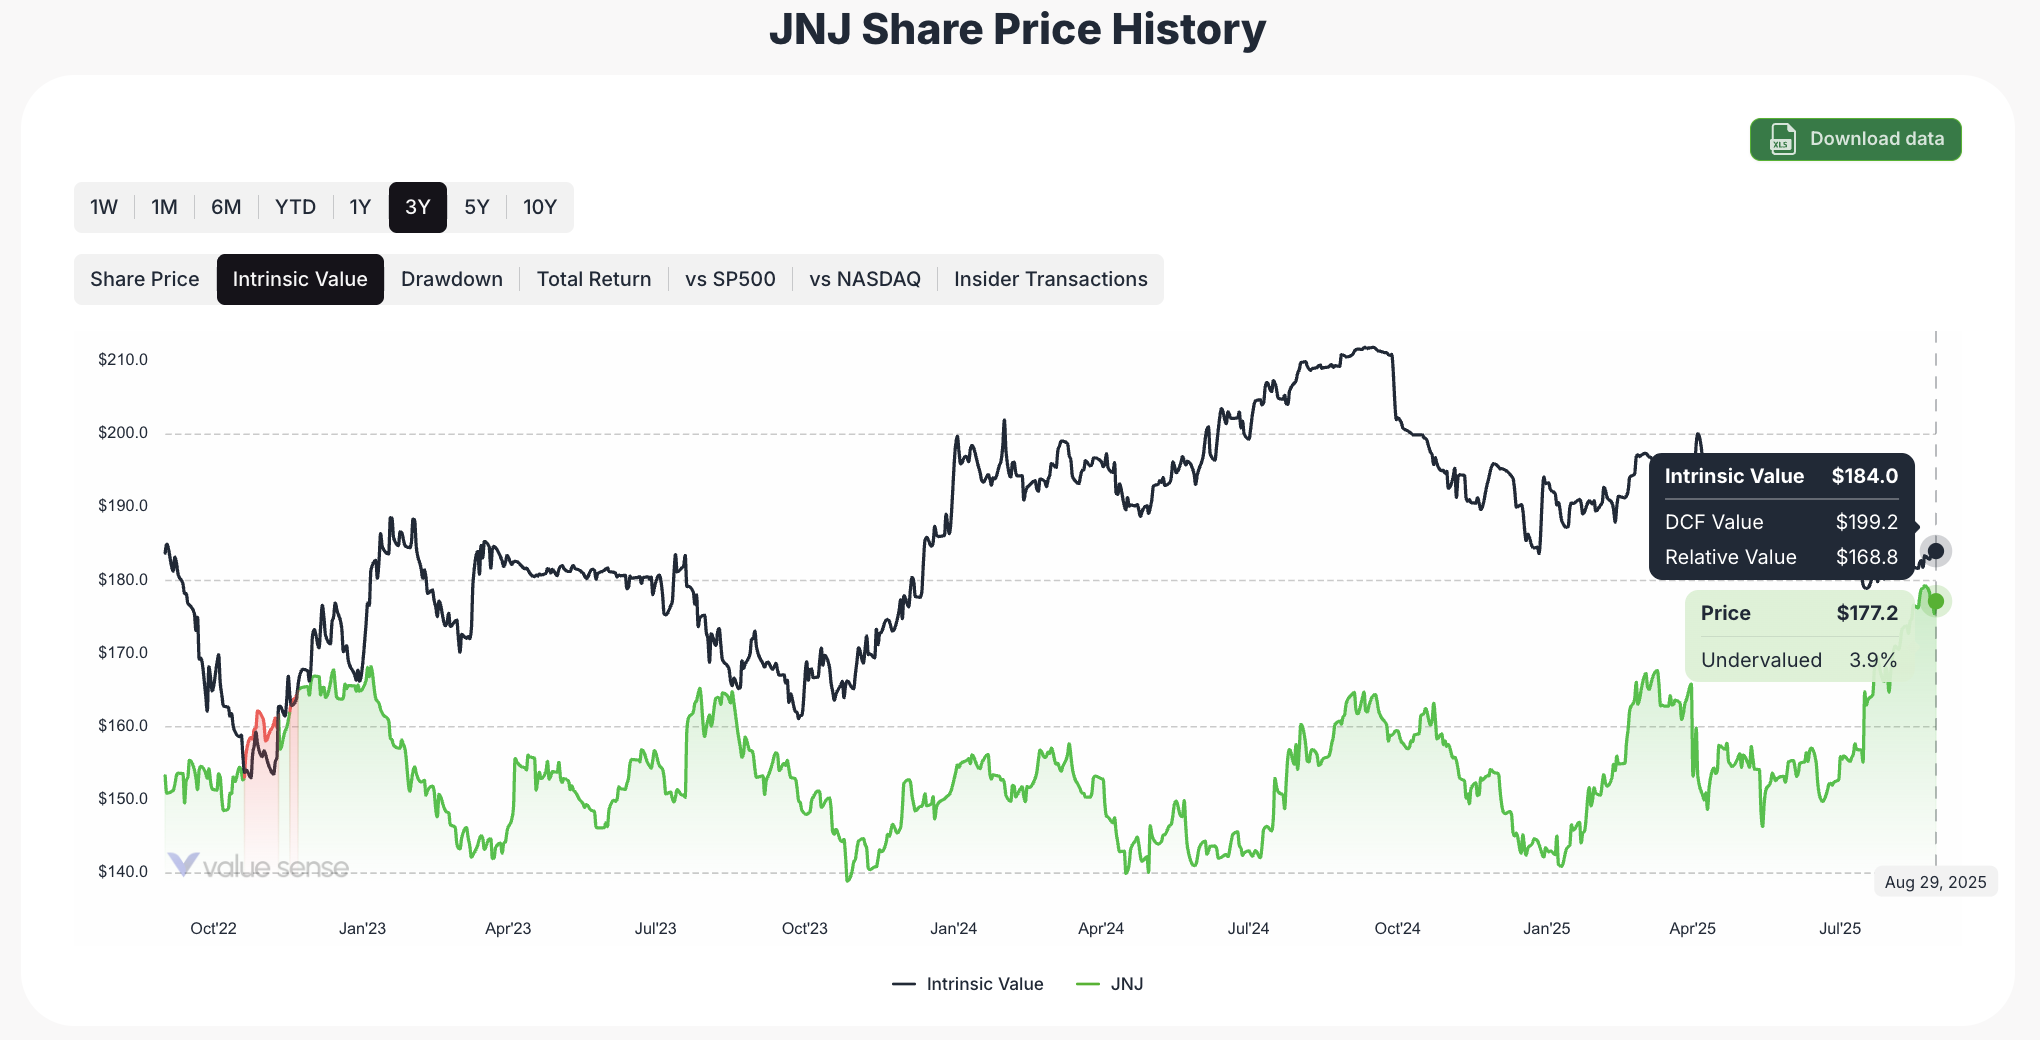The image size is (2040, 1040).
Task: Choose the 1M range option
Action: click(164, 207)
